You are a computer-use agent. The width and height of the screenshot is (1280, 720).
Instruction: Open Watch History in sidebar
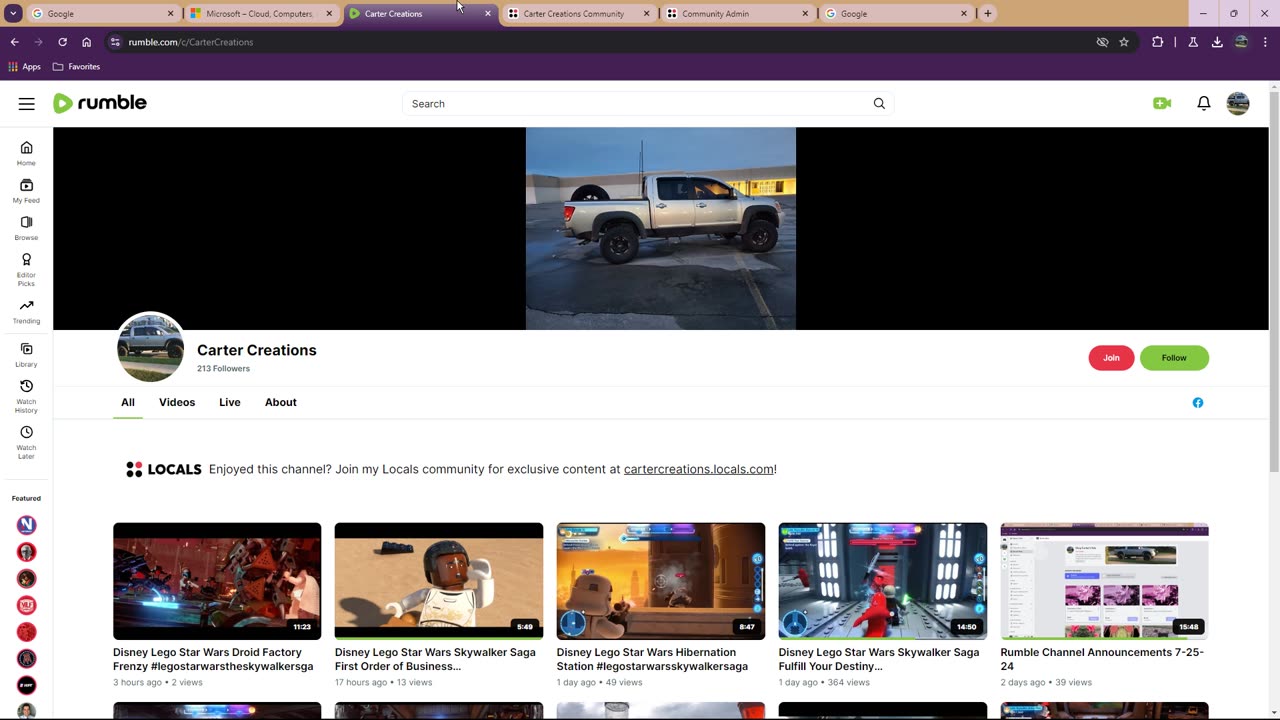(26, 397)
